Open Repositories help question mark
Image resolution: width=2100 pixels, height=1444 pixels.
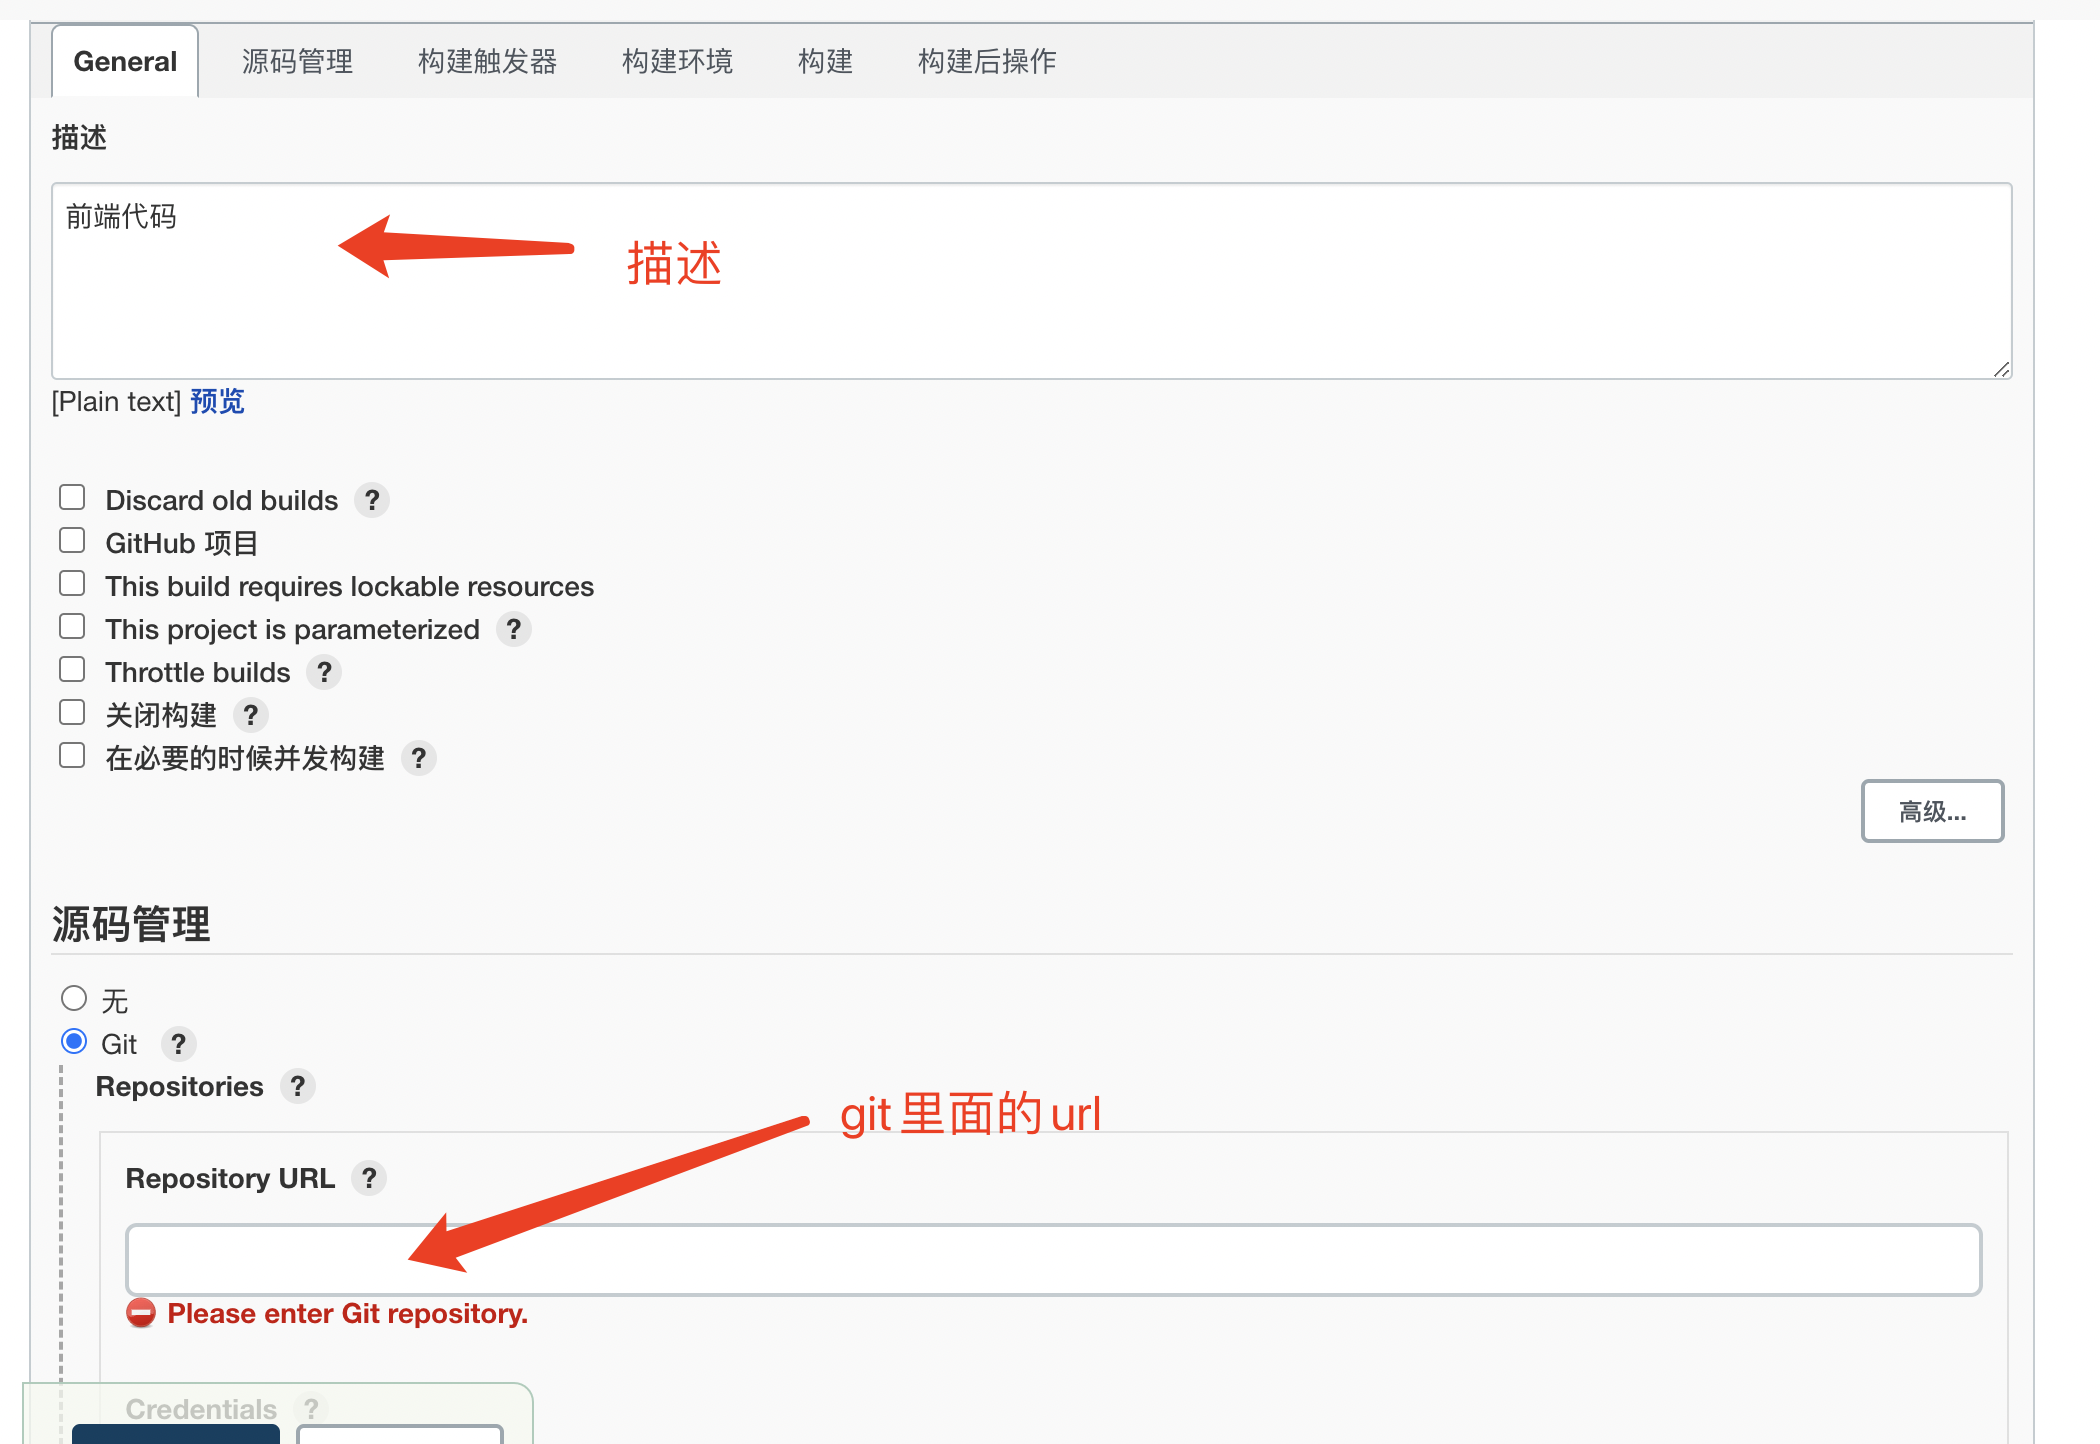point(298,1086)
